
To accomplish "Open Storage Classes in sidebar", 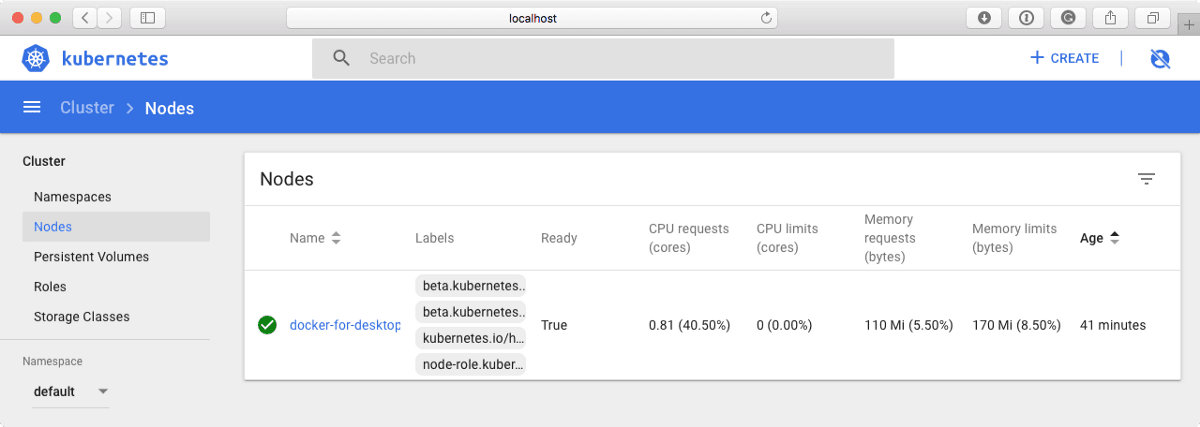I will pyautogui.click(x=81, y=317).
